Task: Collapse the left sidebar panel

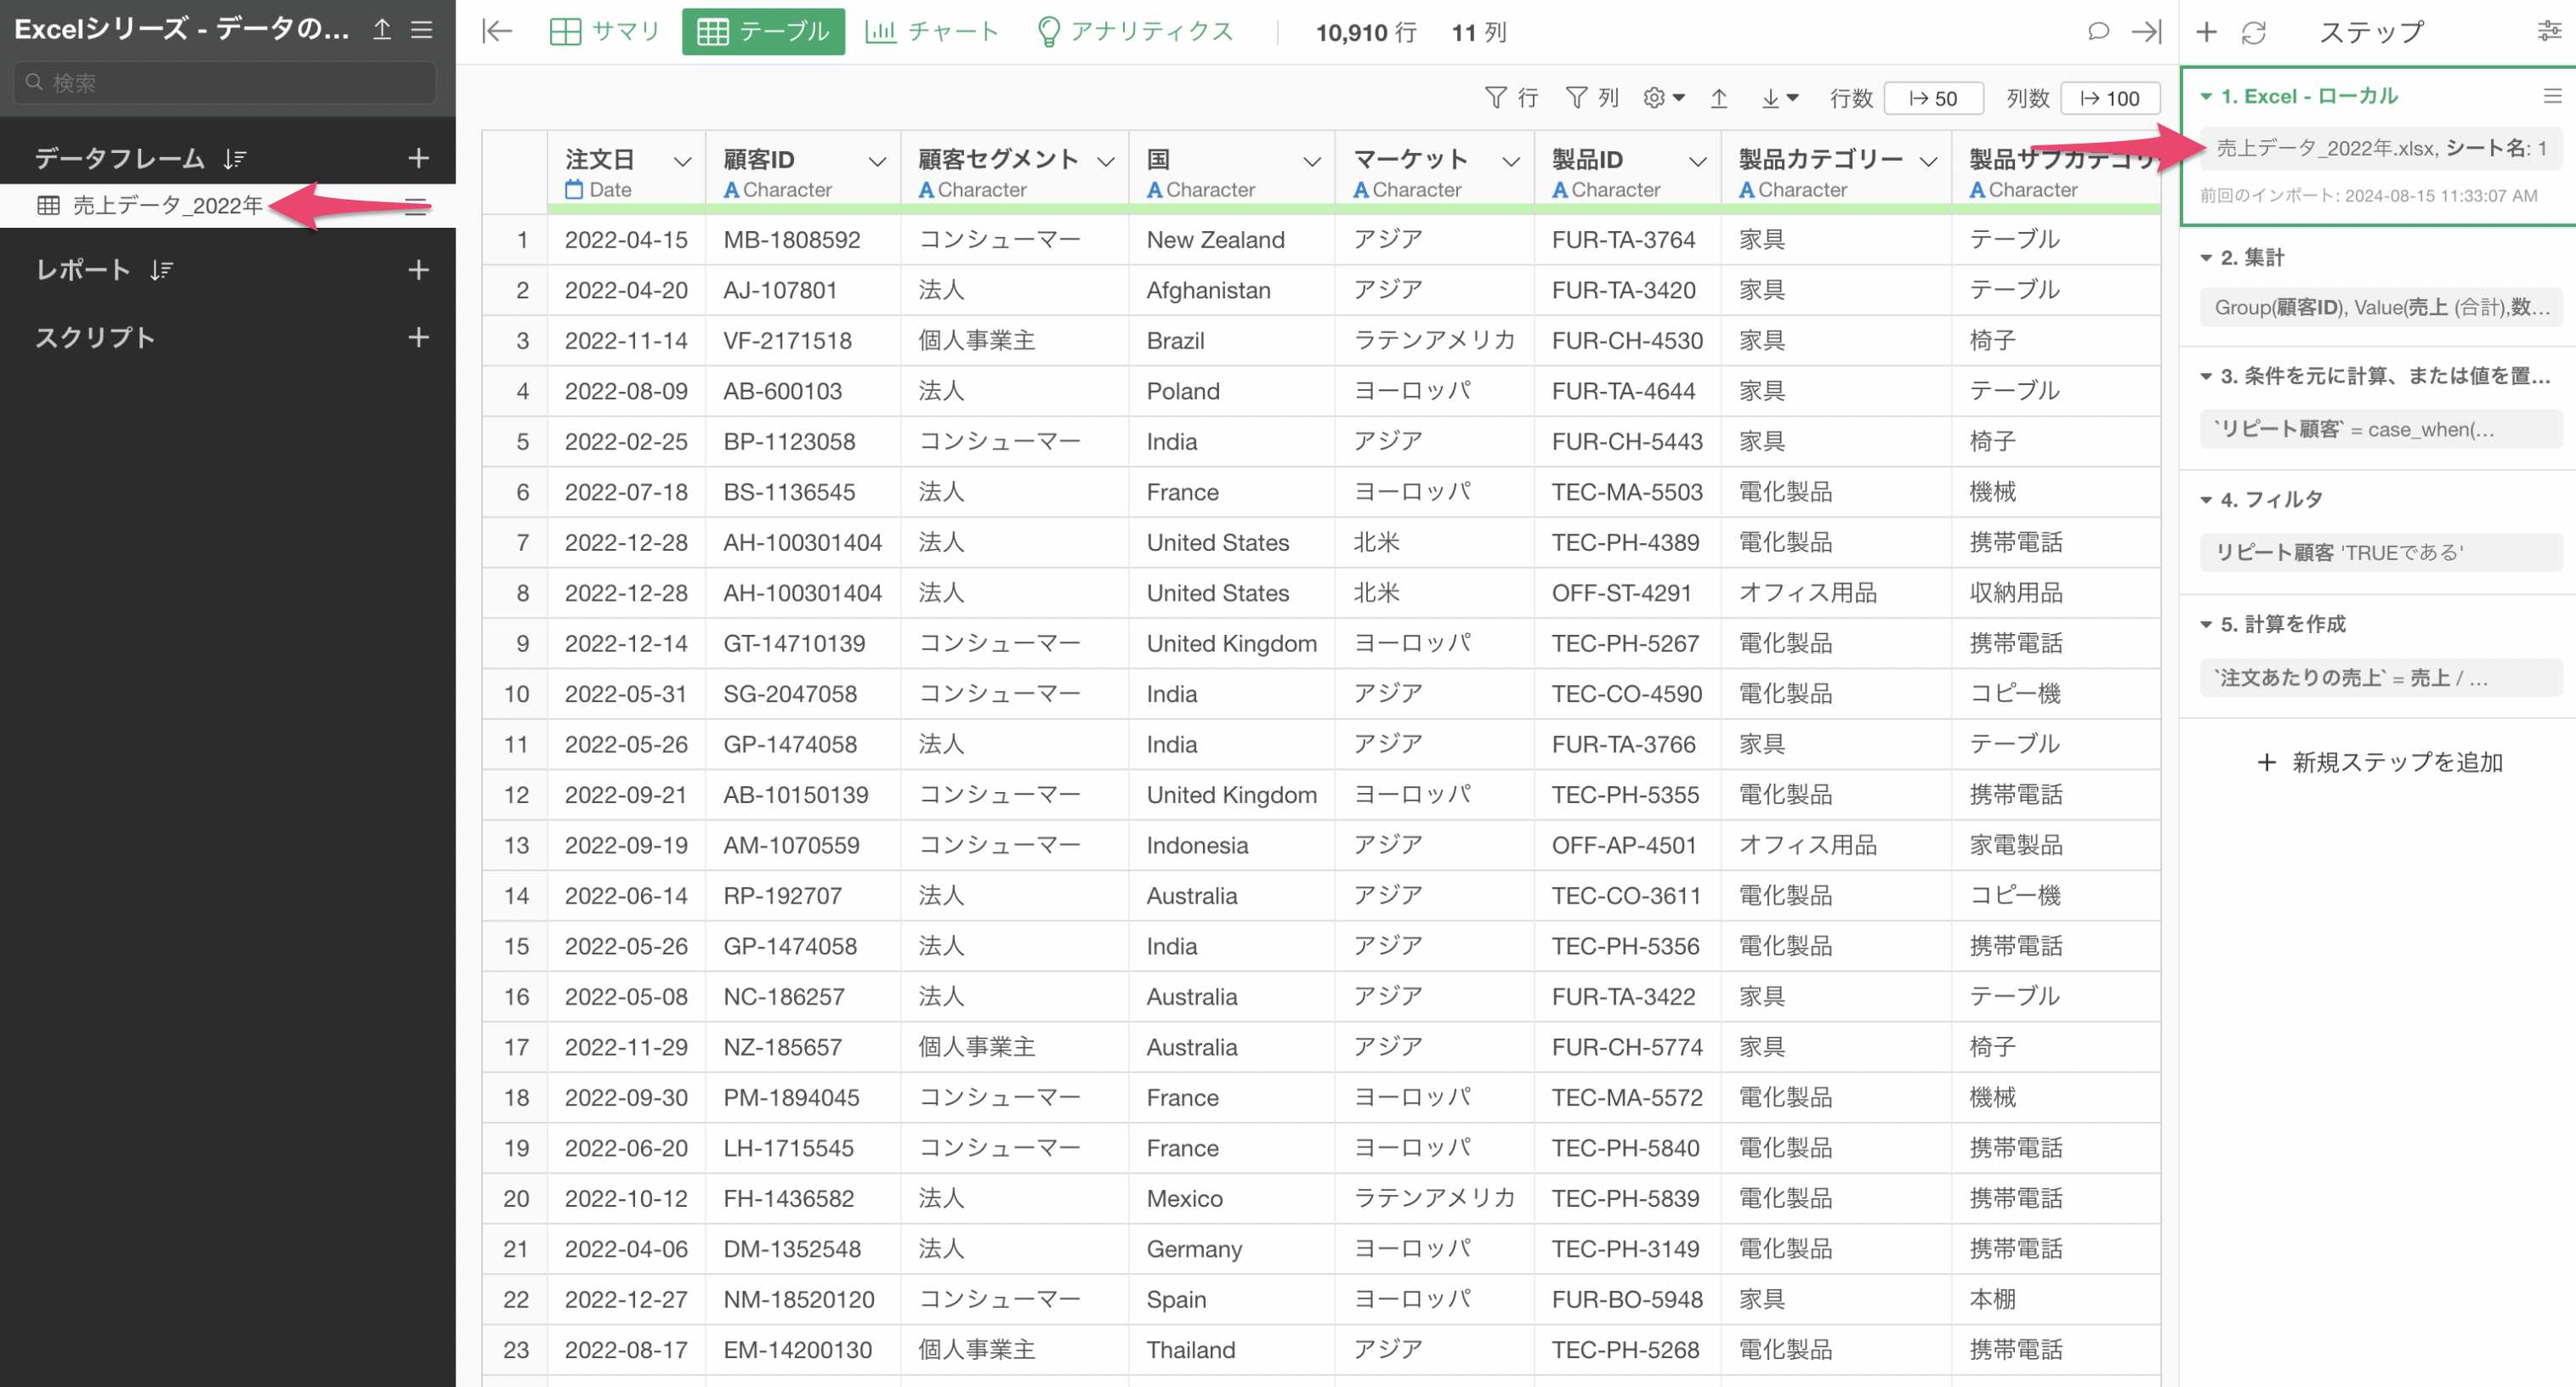Action: click(497, 31)
